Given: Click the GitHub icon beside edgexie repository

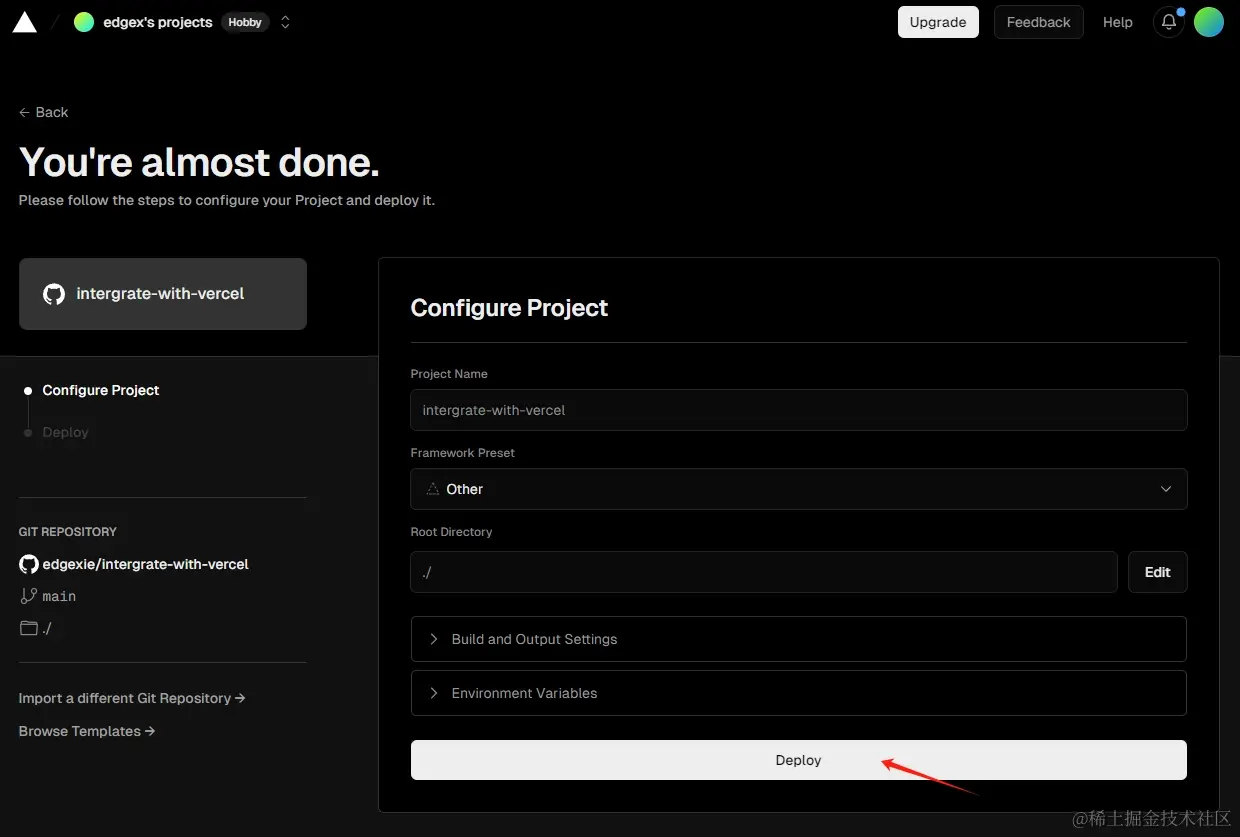Looking at the screenshot, I should 29,564.
